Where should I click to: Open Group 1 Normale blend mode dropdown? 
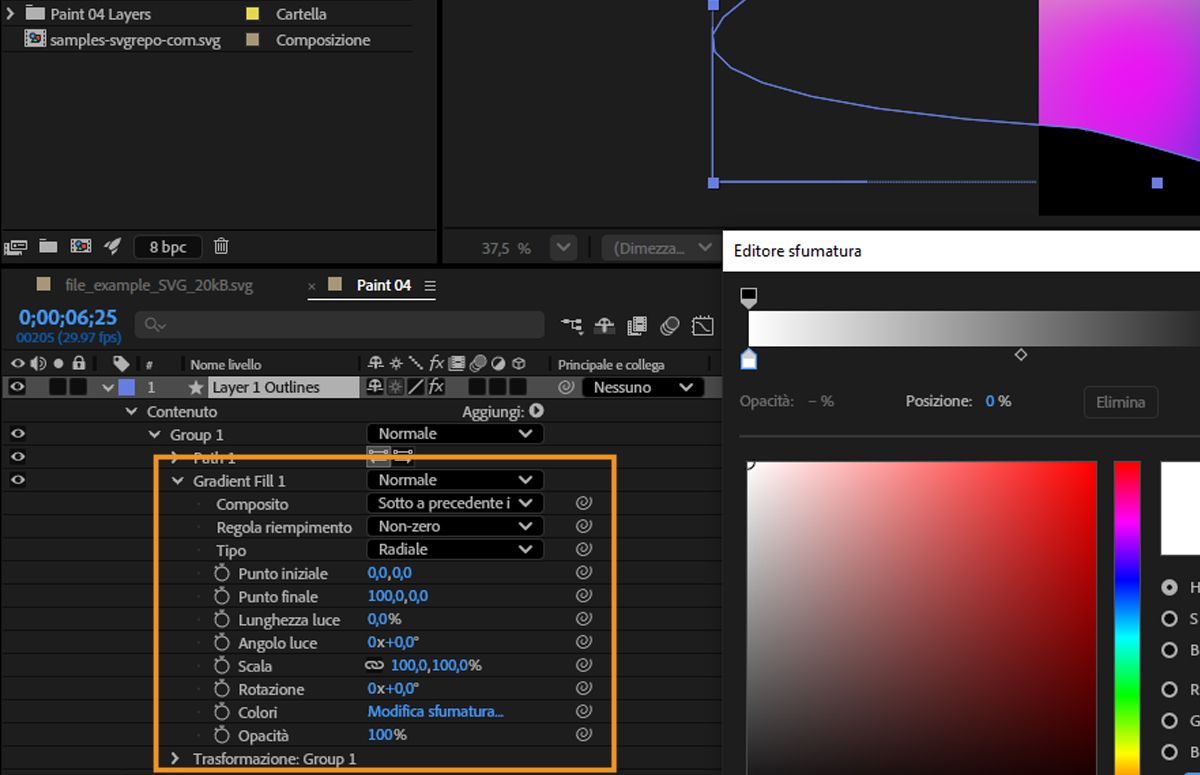pyautogui.click(x=455, y=434)
